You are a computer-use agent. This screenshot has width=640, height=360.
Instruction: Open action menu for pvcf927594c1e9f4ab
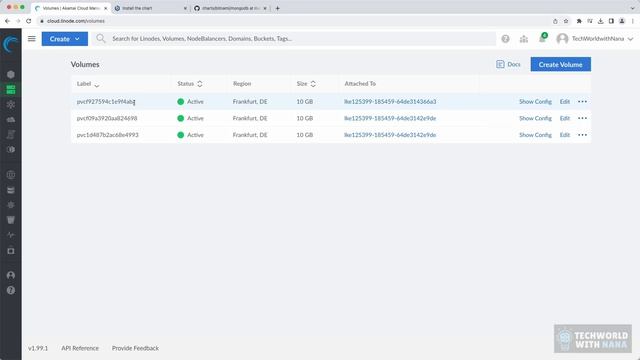pyautogui.click(x=582, y=102)
